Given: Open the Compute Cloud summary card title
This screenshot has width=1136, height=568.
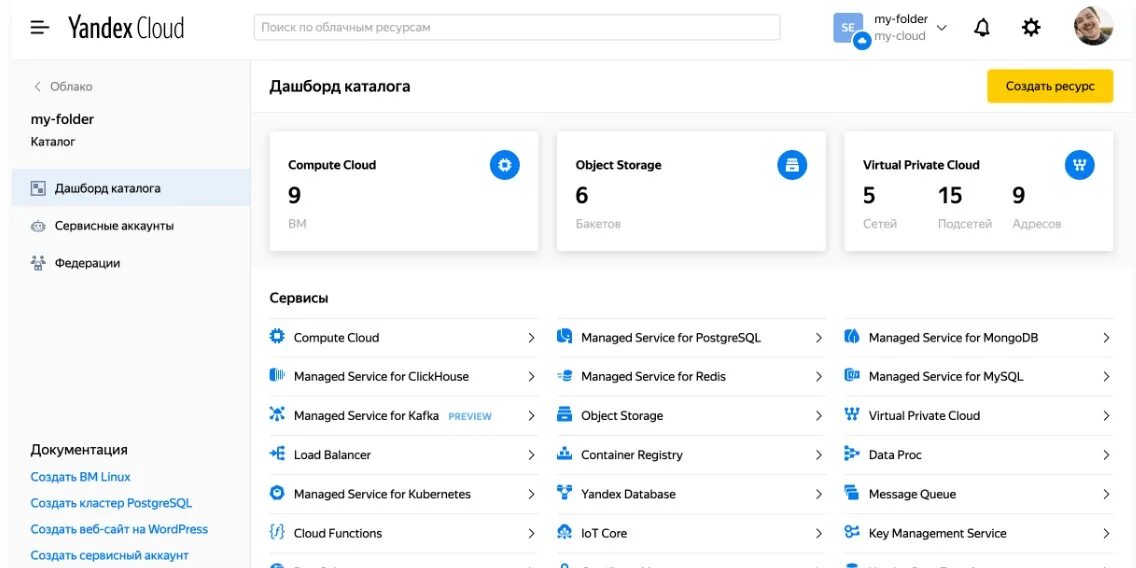Looking at the screenshot, I should [x=332, y=165].
